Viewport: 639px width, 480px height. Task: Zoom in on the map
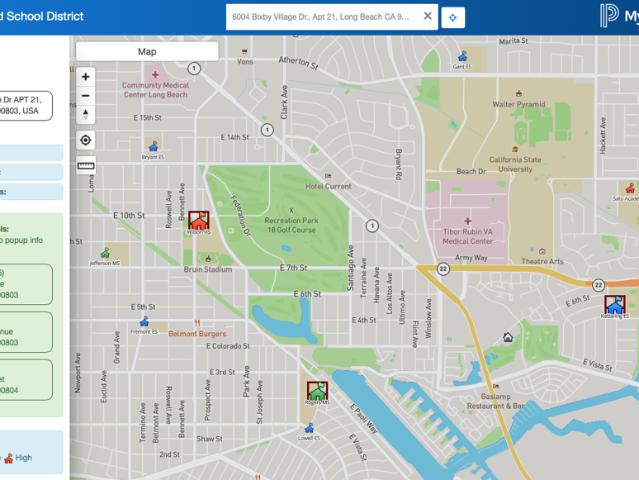coord(86,76)
